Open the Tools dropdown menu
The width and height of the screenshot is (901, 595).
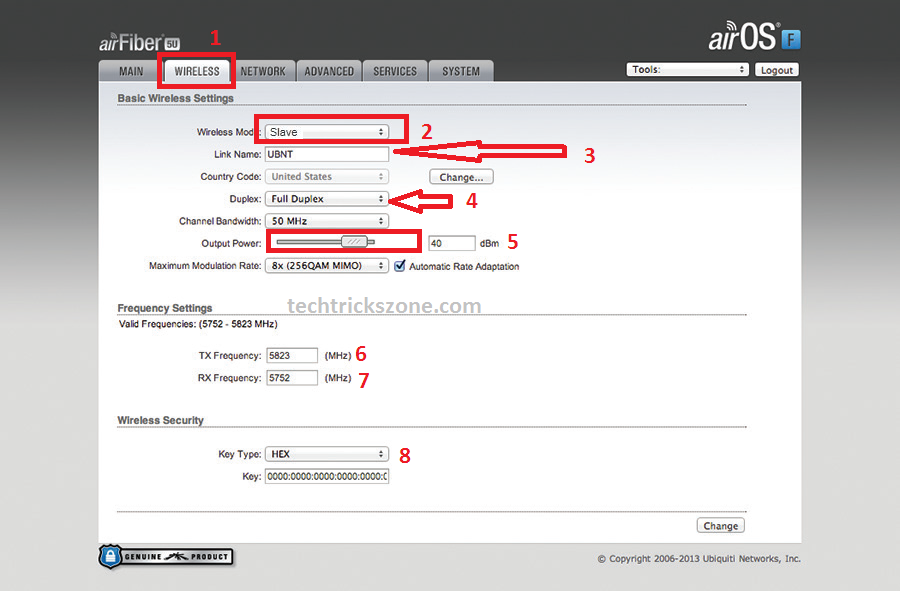coord(687,70)
